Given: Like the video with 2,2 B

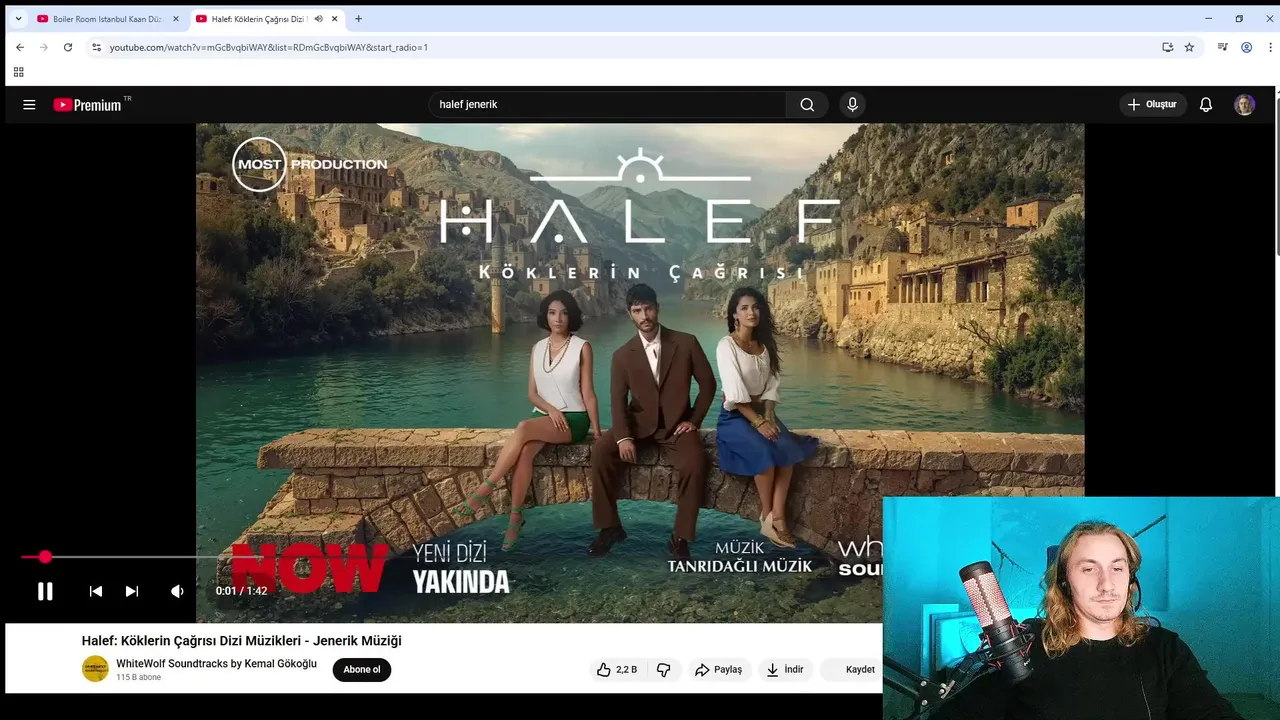Looking at the screenshot, I should point(617,670).
